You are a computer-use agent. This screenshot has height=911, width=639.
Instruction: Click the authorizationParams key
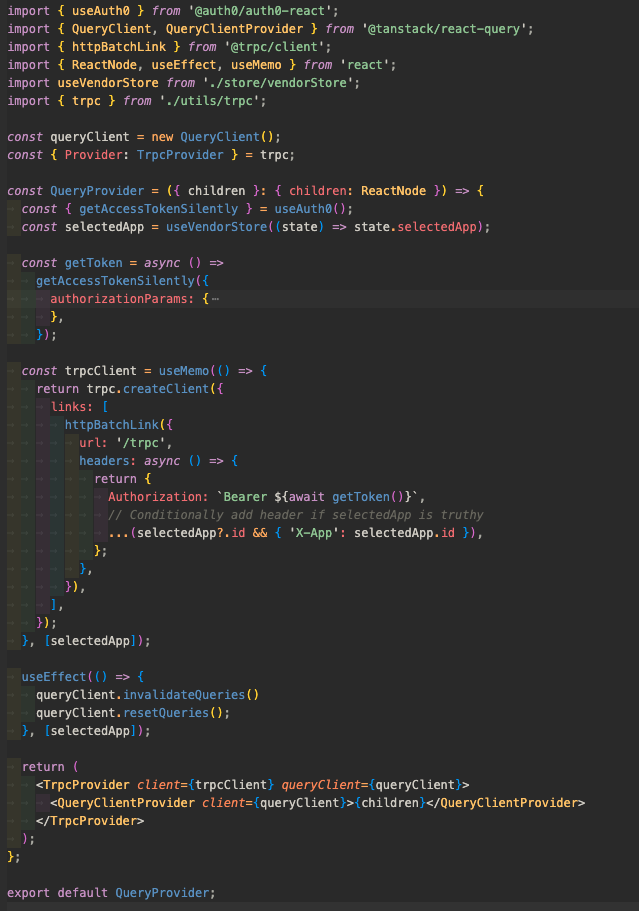coord(122,299)
